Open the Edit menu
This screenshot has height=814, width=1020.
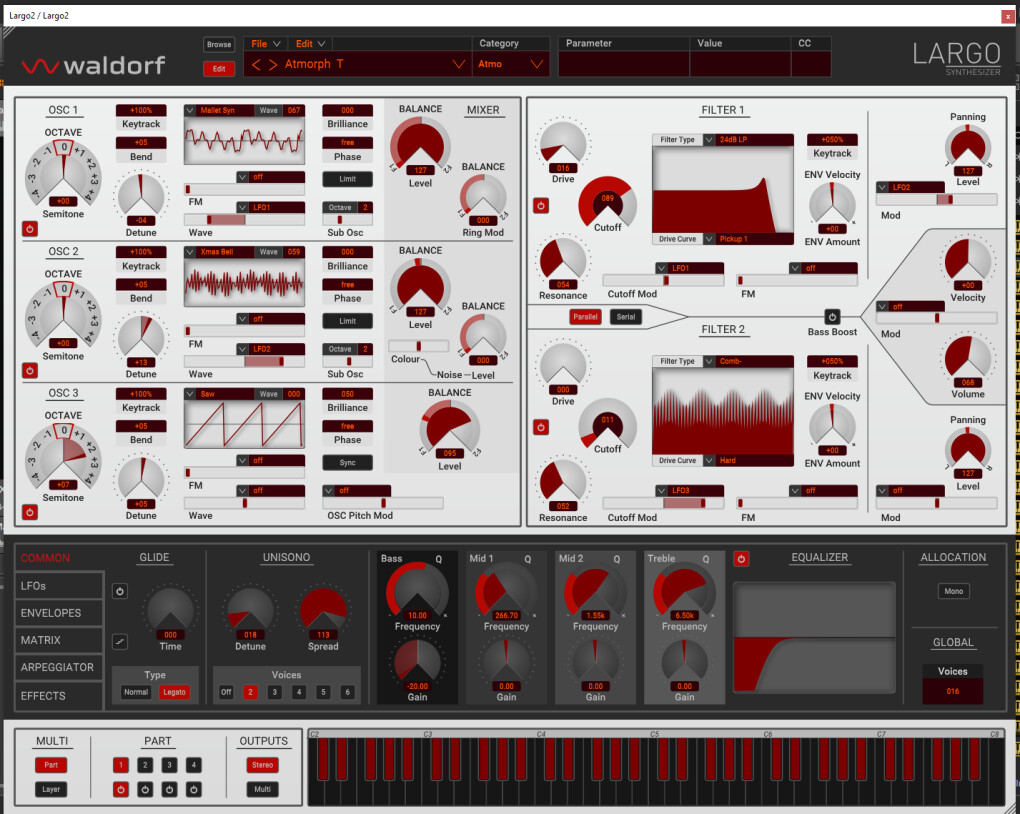pos(310,44)
